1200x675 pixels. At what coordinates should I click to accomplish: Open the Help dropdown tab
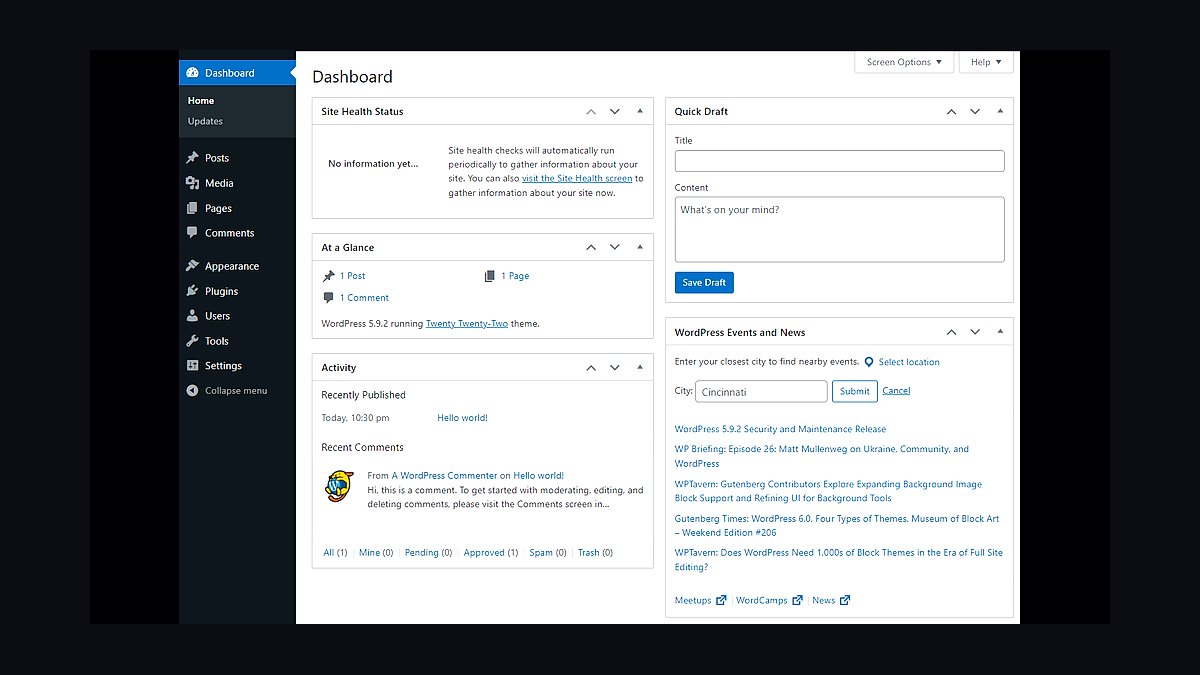tap(986, 62)
